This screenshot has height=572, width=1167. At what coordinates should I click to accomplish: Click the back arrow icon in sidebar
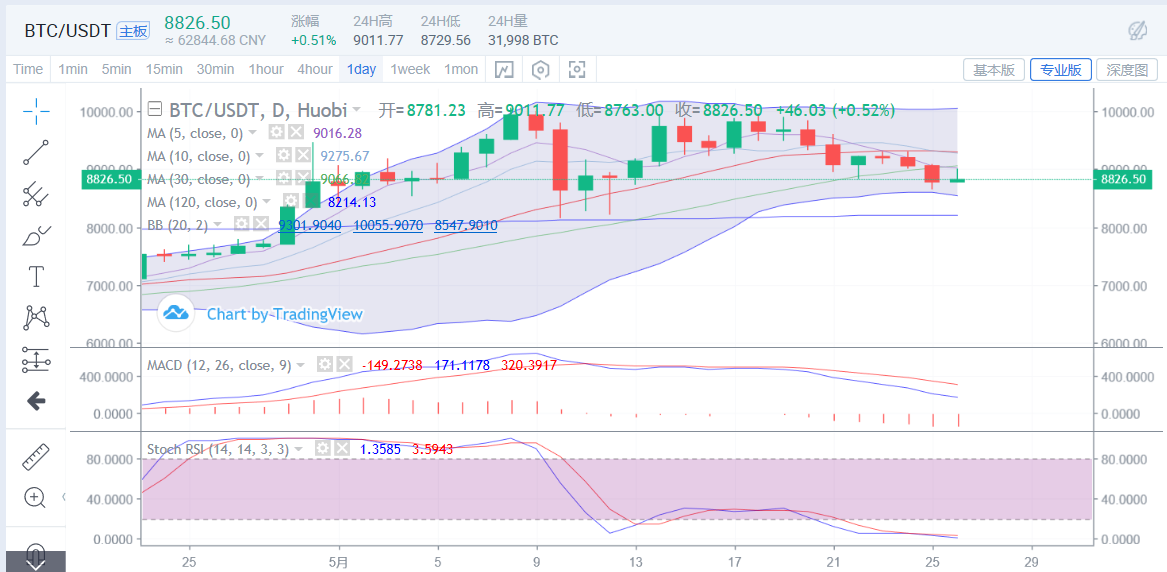pyautogui.click(x=36, y=401)
